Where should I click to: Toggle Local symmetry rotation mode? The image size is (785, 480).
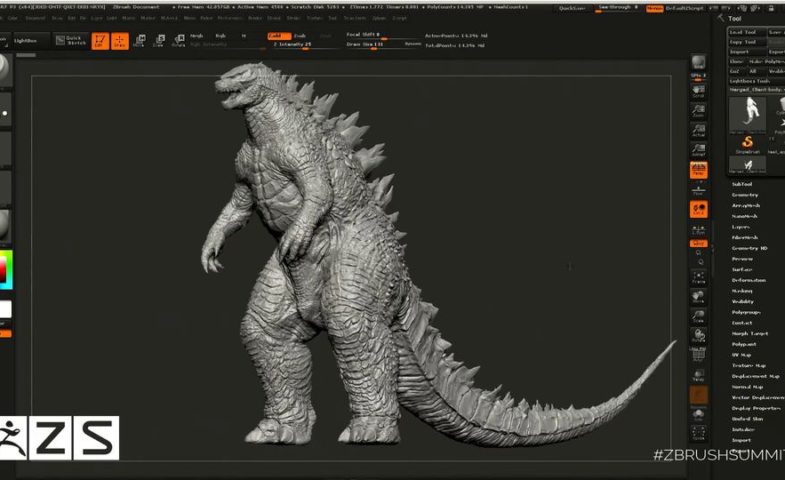(x=698, y=209)
